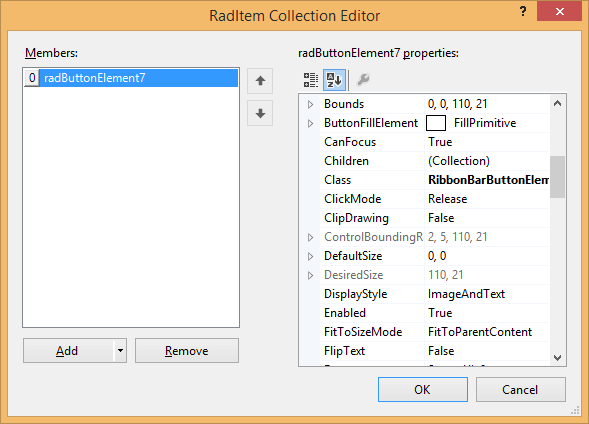The width and height of the screenshot is (589, 424).
Task: Select radButtonElement7 in Members list
Action: (131, 78)
